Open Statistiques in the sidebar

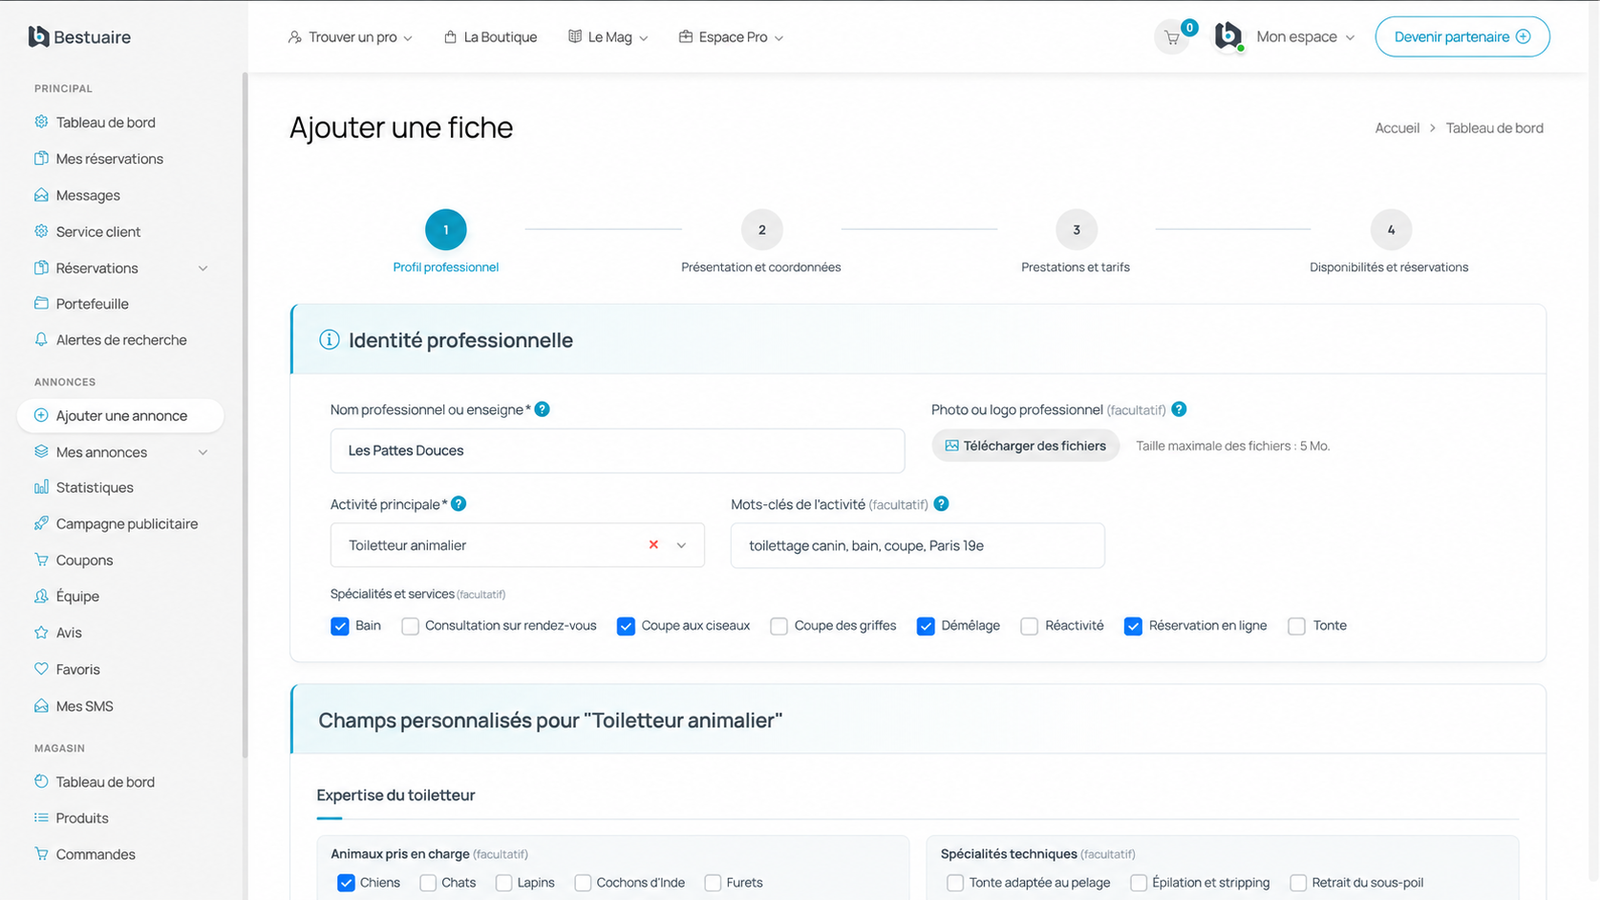[x=94, y=488]
